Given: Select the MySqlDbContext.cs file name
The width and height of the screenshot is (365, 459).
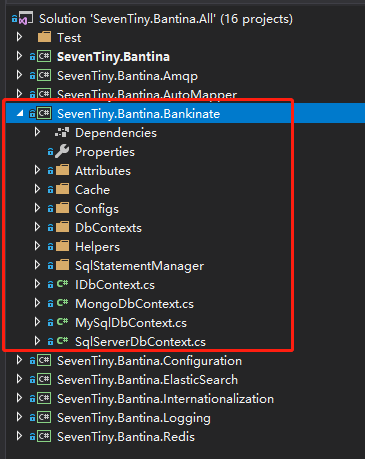Looking at the screenshot, I should tap(131, 323).
